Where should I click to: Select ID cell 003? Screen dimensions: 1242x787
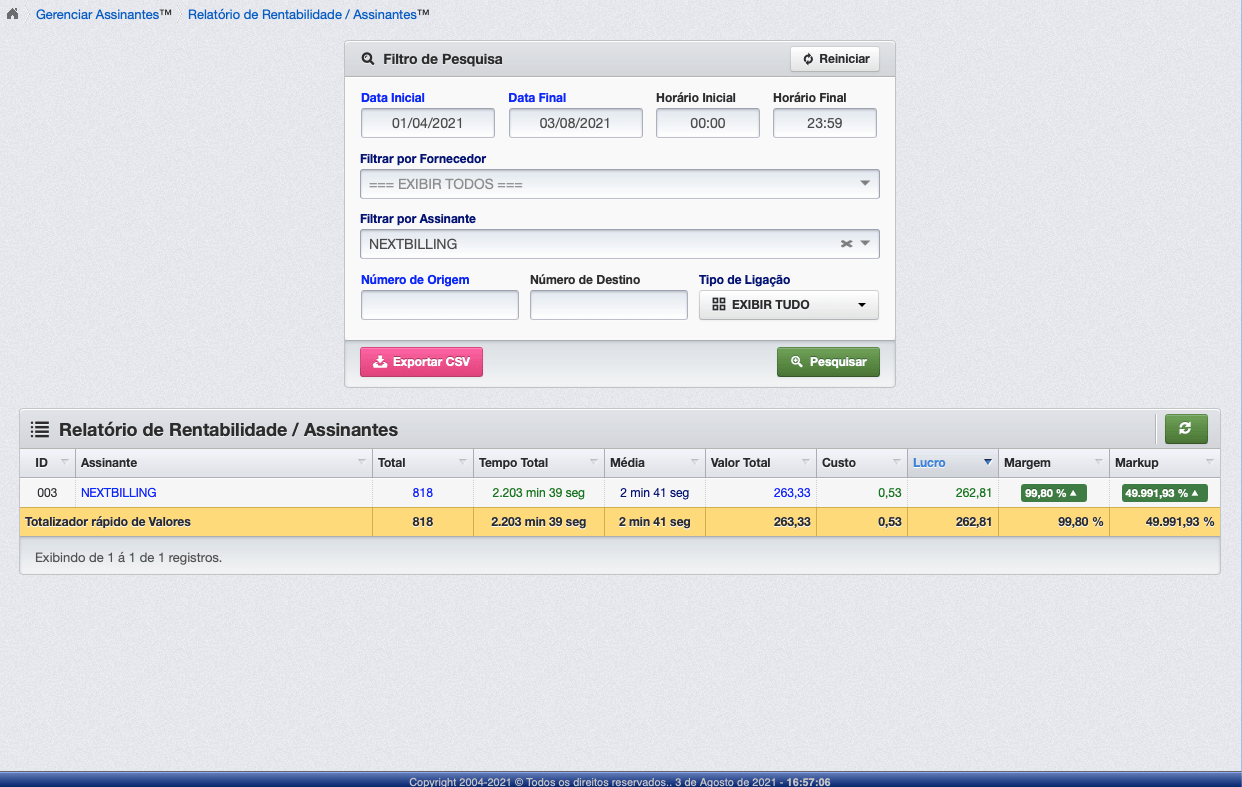point(47,492)
